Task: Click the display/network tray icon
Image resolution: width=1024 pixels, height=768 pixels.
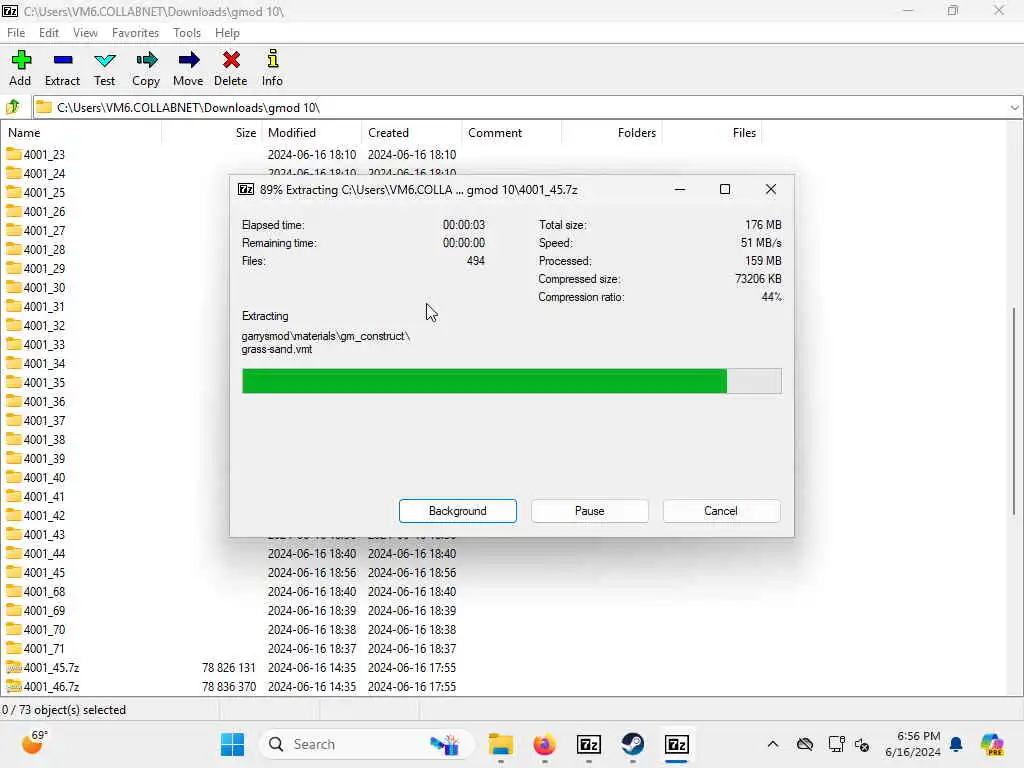Action: point(836,744)
